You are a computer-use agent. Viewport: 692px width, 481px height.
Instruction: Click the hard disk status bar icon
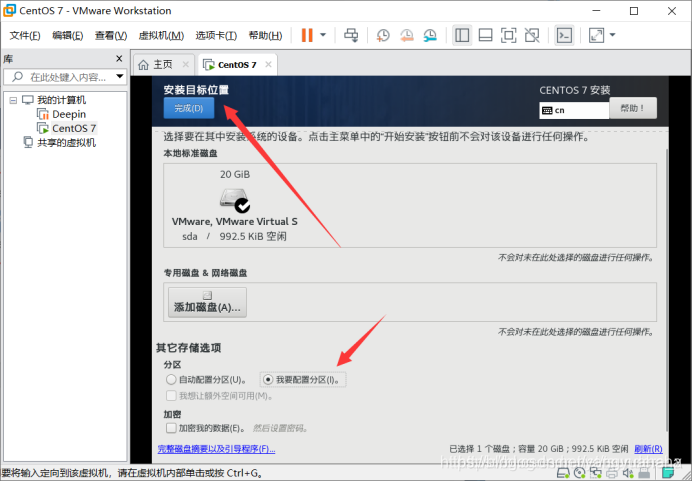pos(563,474)
